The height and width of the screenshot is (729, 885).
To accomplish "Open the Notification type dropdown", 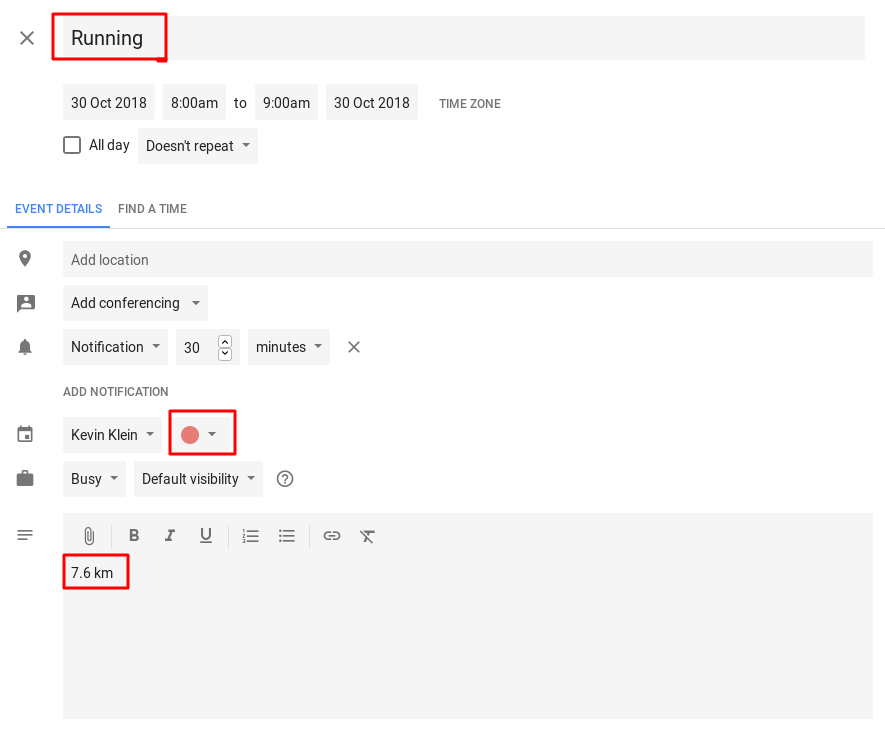I will [x=115, y=346].
